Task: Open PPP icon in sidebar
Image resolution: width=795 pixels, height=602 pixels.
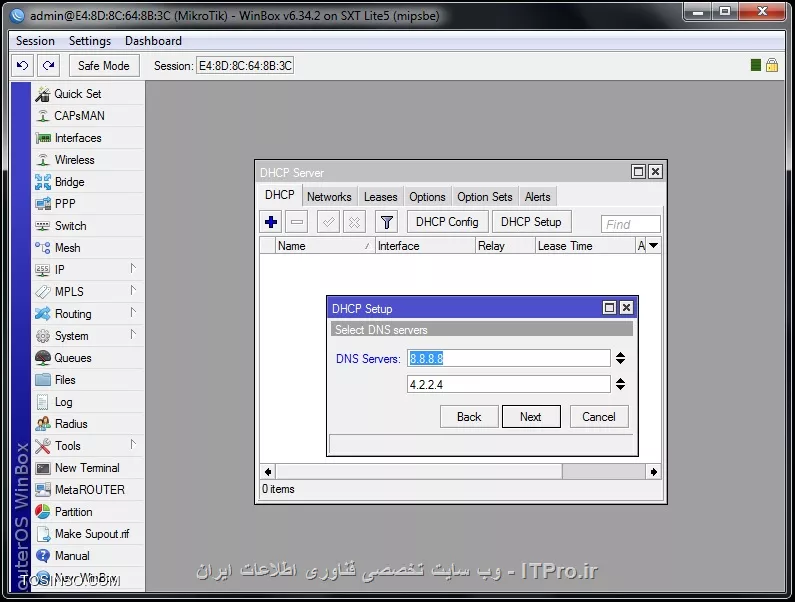Action: pyautogui.click(x=43, y=204)
